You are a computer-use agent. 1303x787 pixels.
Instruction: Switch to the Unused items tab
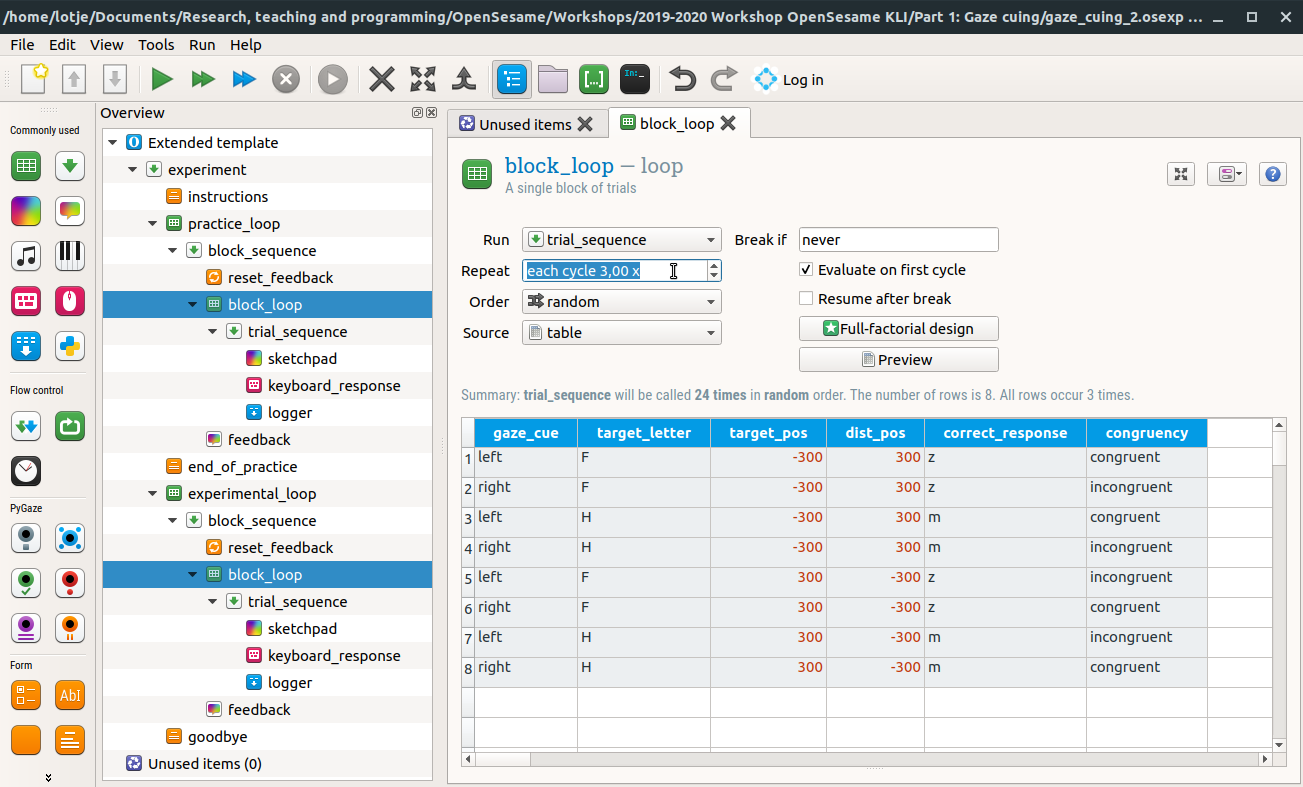(527, 124)
